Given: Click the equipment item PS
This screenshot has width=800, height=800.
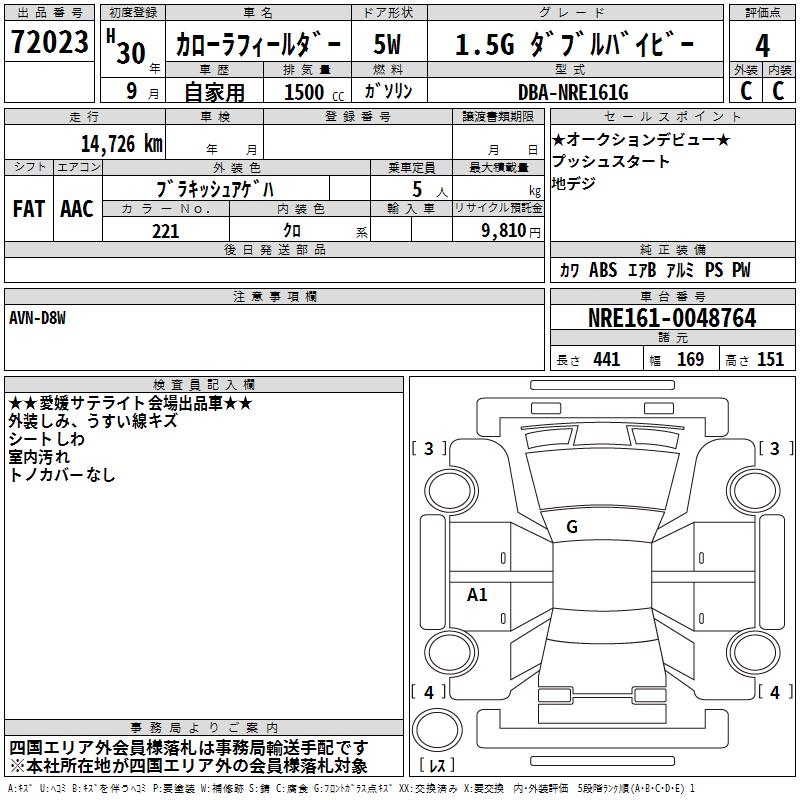Looking at the screenshot, I should tap(714, 270).
